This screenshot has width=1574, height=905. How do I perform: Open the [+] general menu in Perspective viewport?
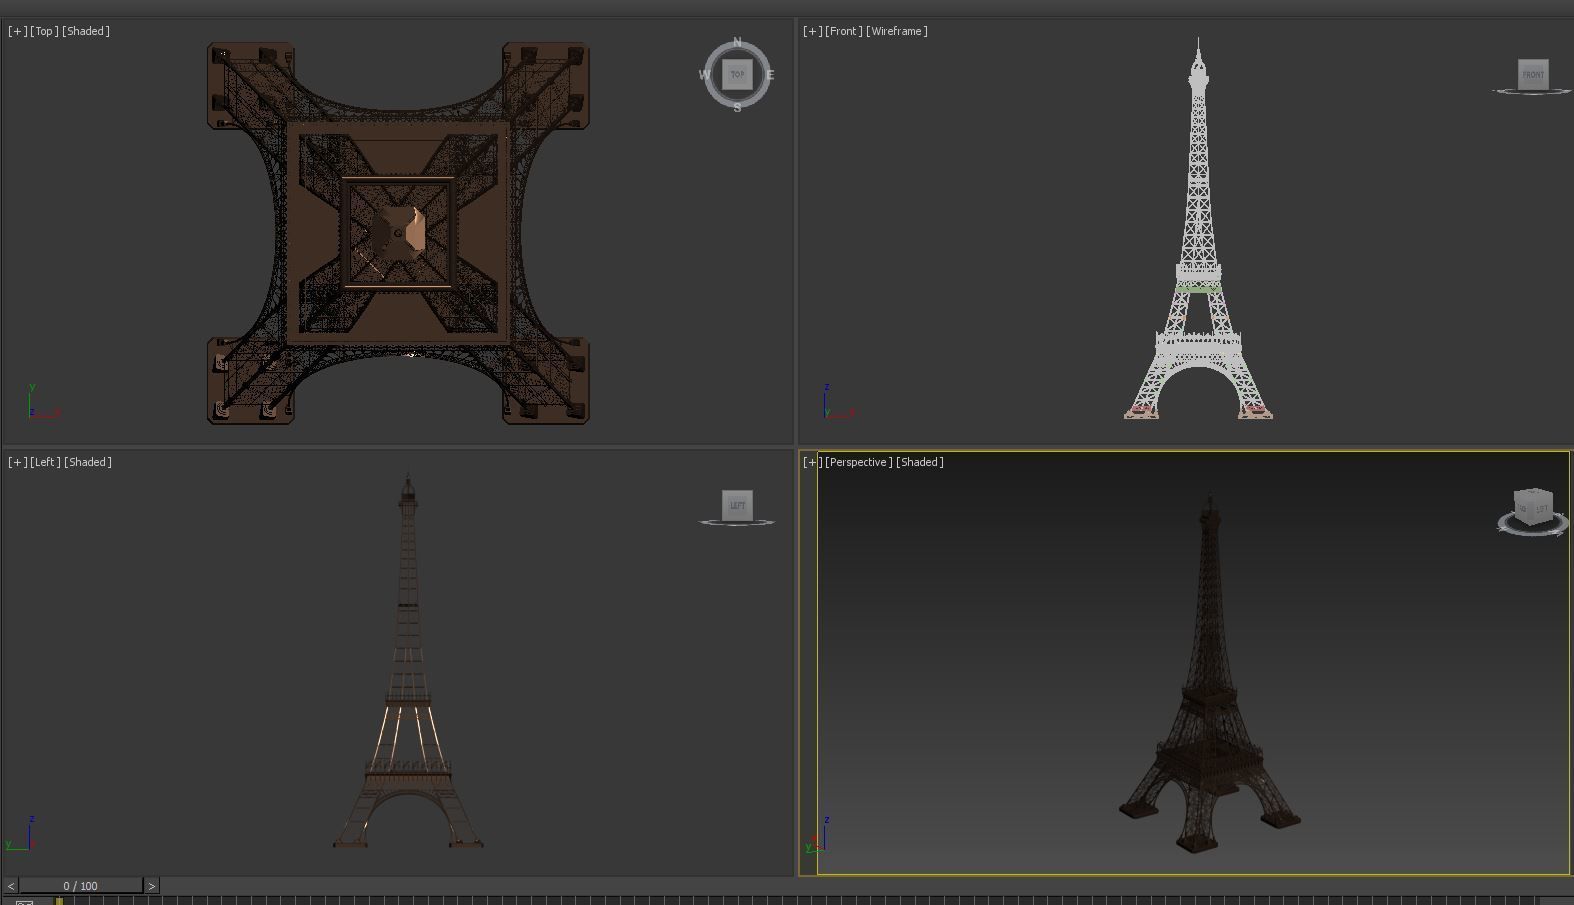tap(812, 462)
